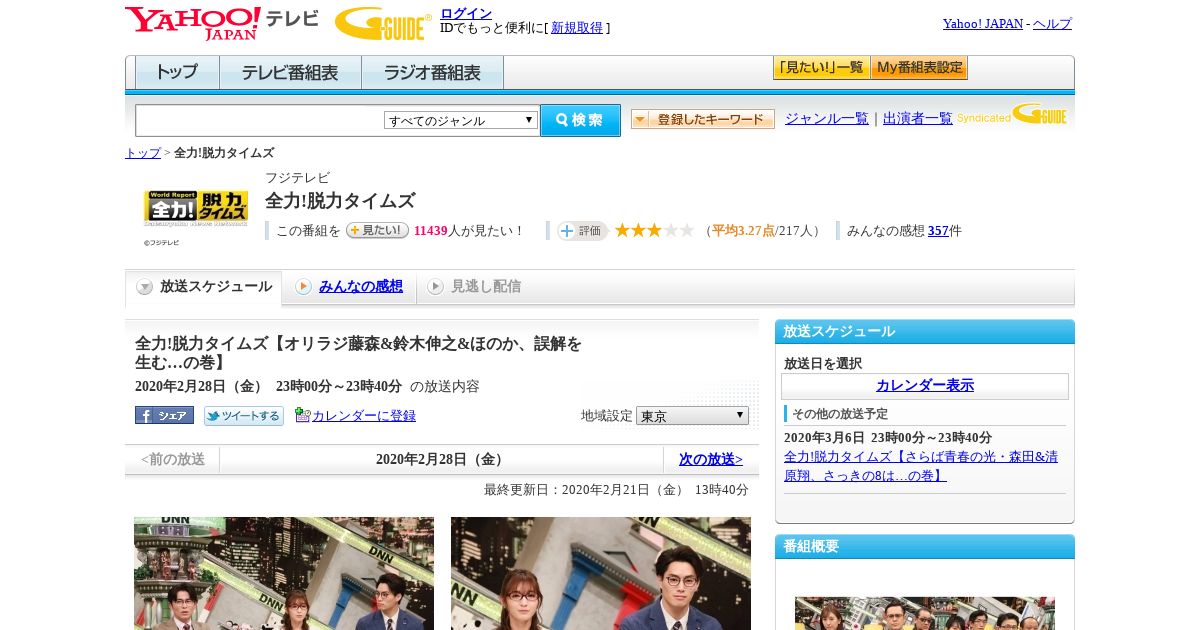Click the 平均3.27点 rating text
The image size is (1200, 630).
(743, 231)
